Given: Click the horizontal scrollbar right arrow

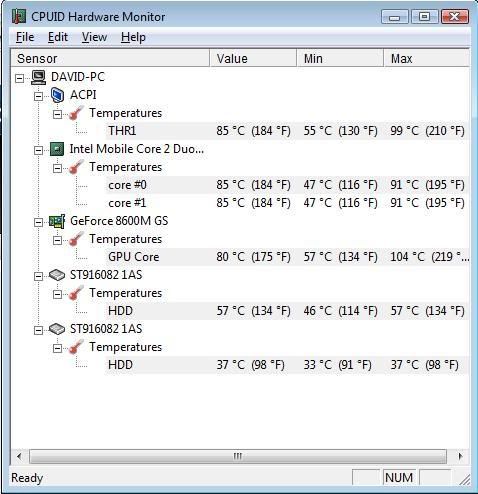Looking at the screenshot, I should 460,456.
